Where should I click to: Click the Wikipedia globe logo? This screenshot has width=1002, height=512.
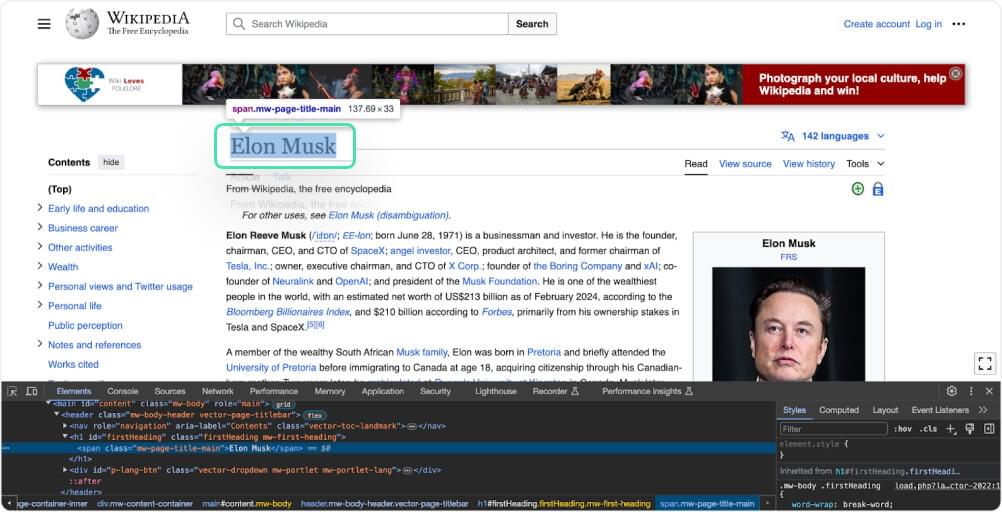click(x=82, y=24)
